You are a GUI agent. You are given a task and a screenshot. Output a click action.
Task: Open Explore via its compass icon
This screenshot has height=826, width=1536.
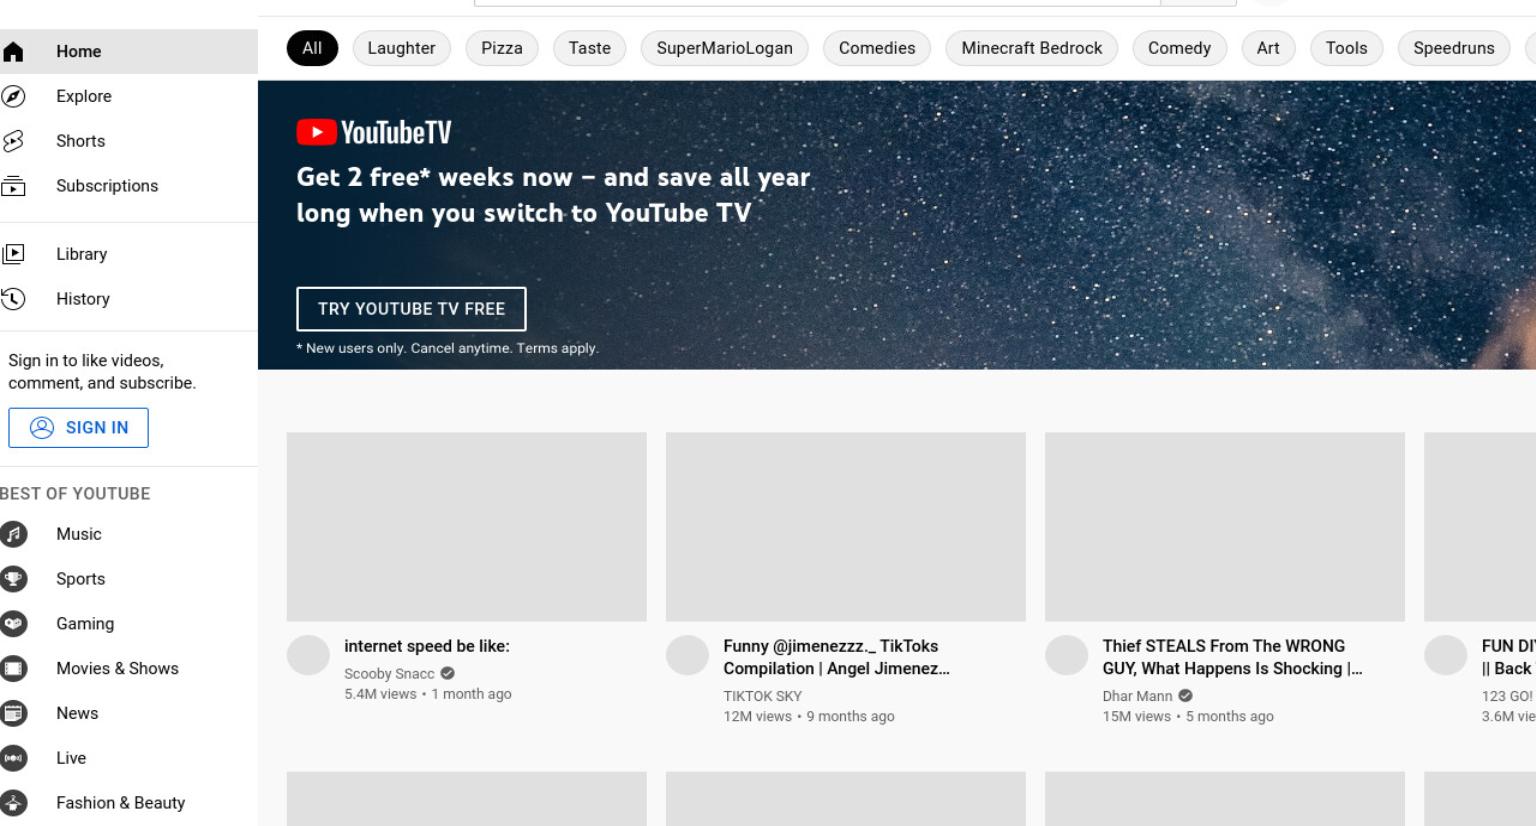pyautogui.click(x=13, y=96)
